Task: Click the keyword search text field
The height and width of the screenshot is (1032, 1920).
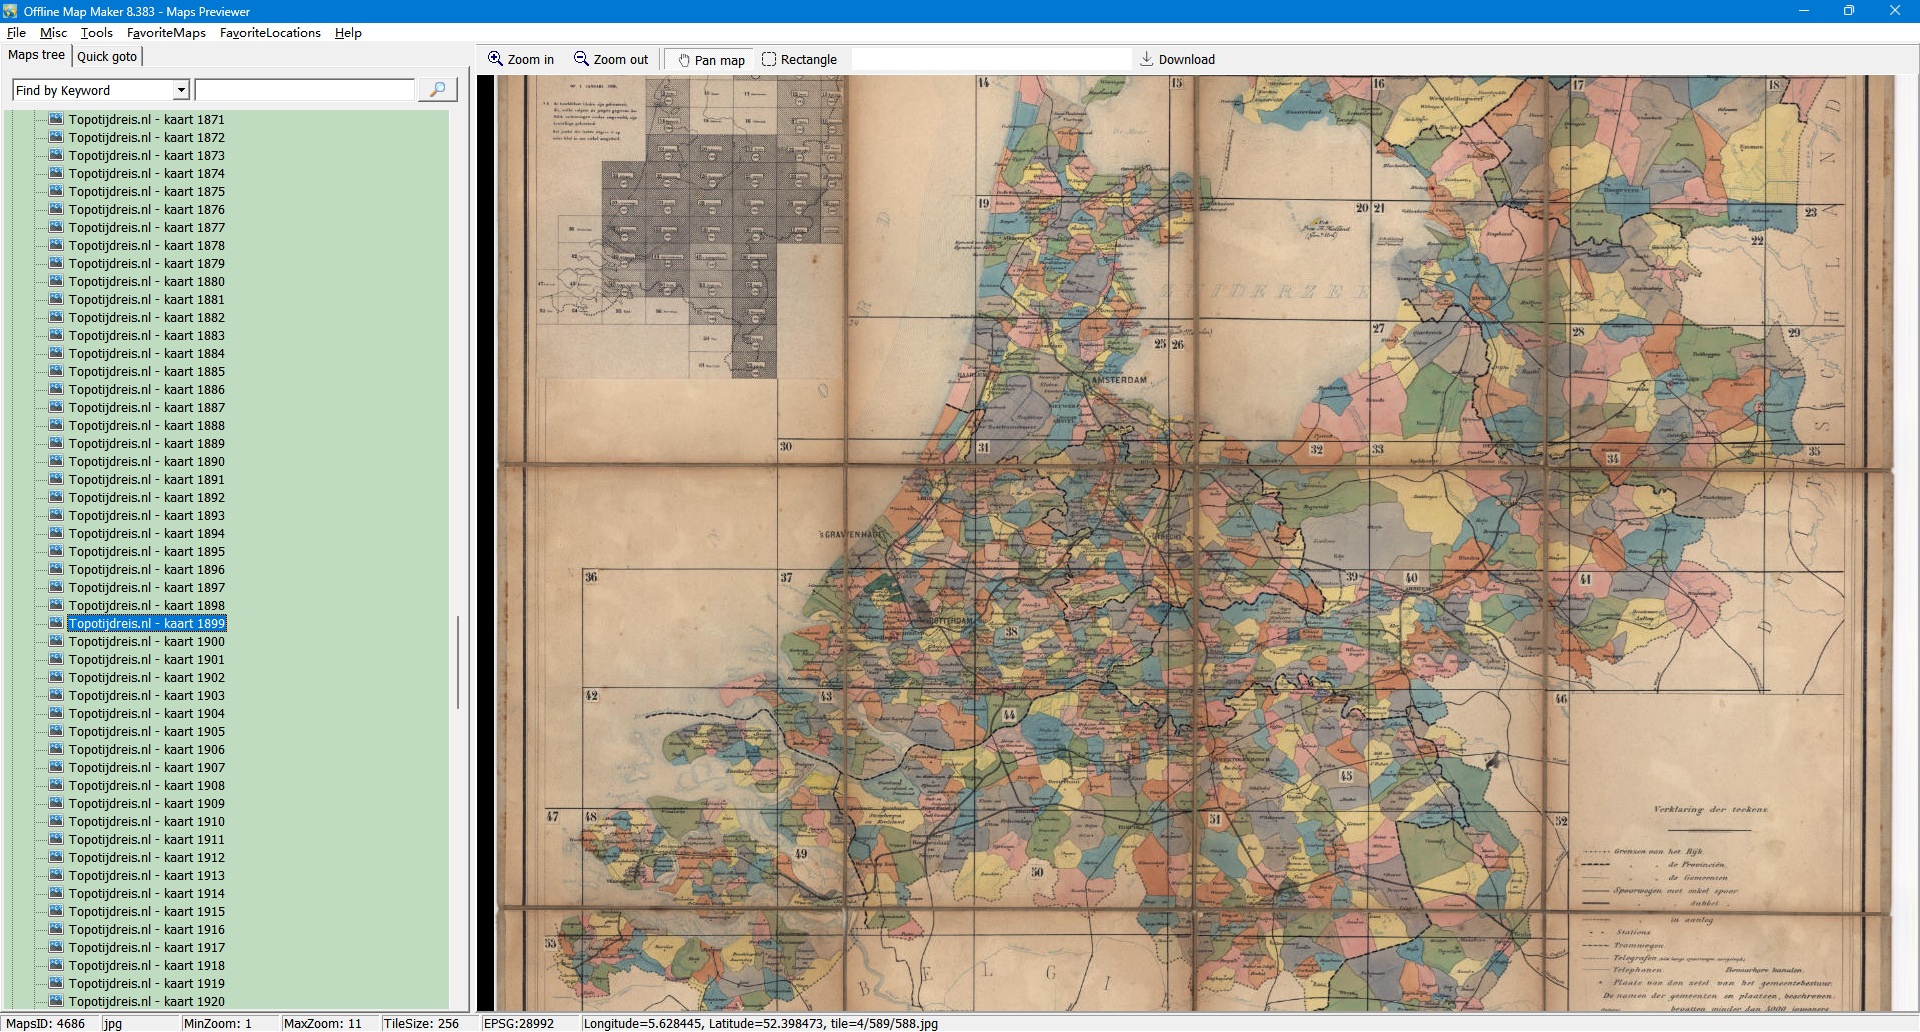Action: coord(305,90)
